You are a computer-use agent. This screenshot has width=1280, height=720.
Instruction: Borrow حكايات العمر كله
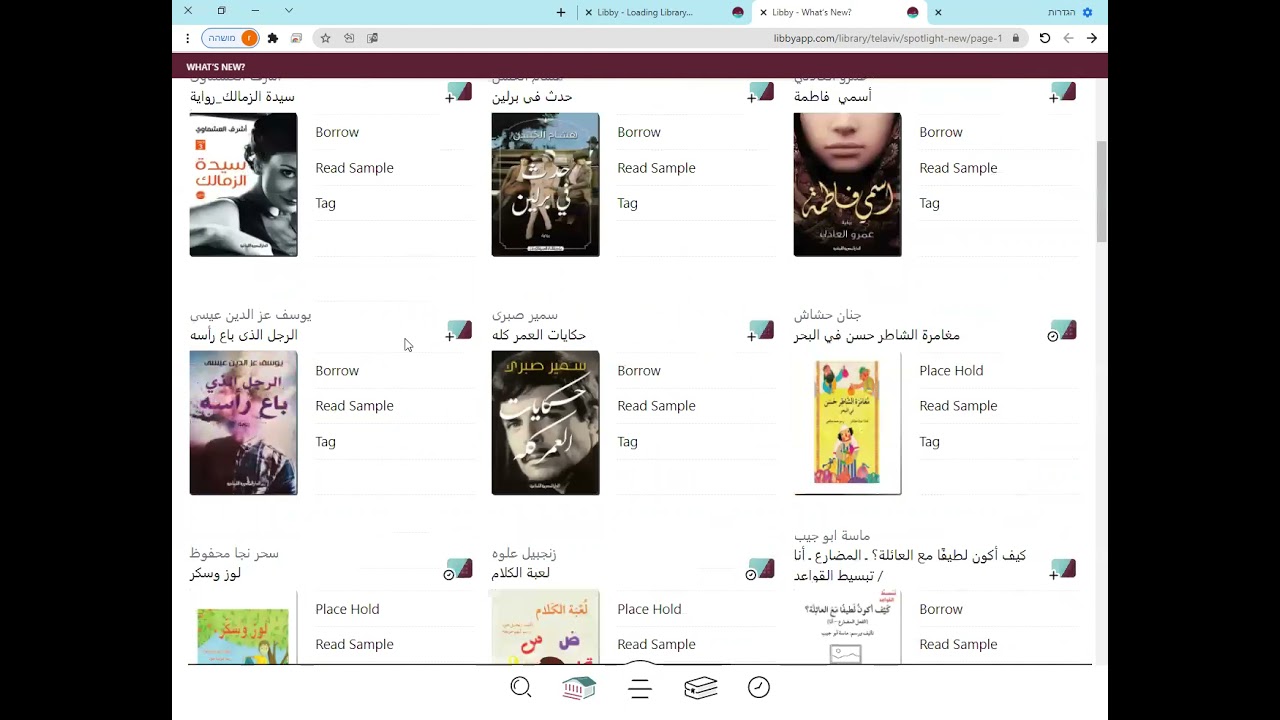[639, 370]
